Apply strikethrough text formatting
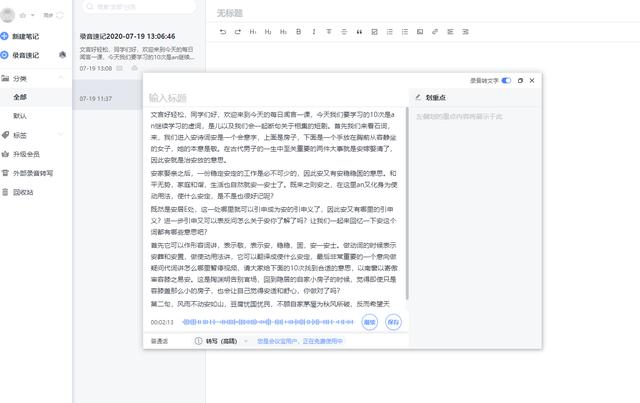The width and height of the screenshot is (640, 403). click(x=329, y=32)
